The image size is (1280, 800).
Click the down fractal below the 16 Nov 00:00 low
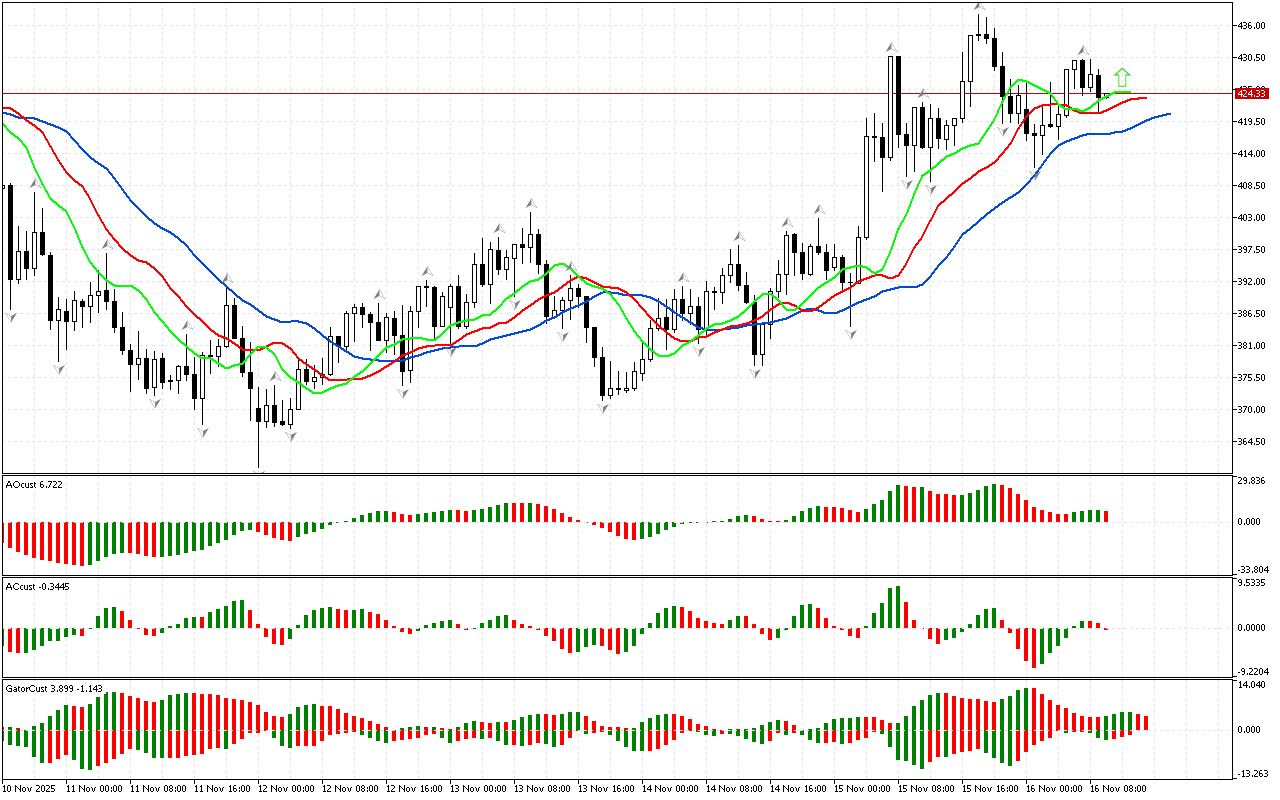(1034, 173)
